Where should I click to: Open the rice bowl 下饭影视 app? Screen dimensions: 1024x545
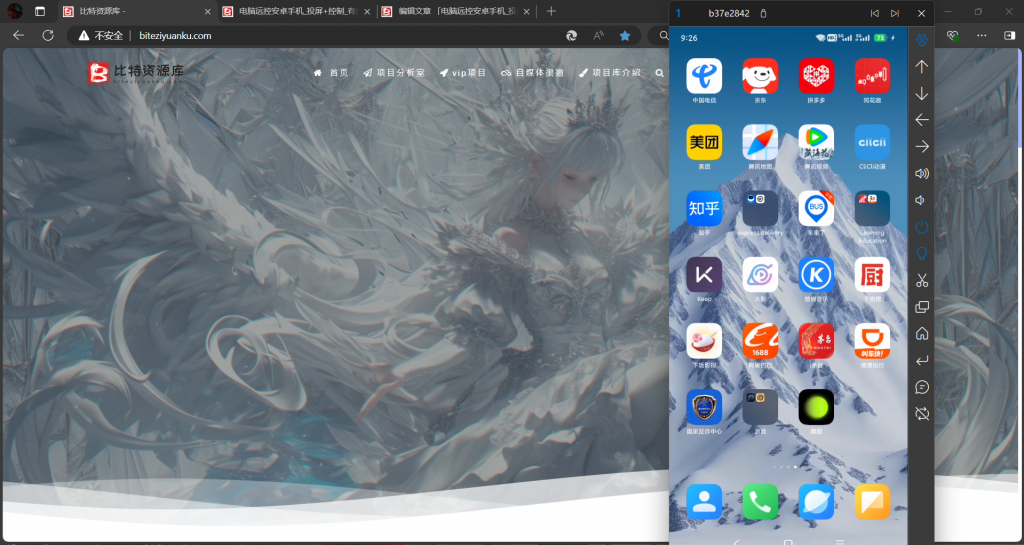[704, 341]
